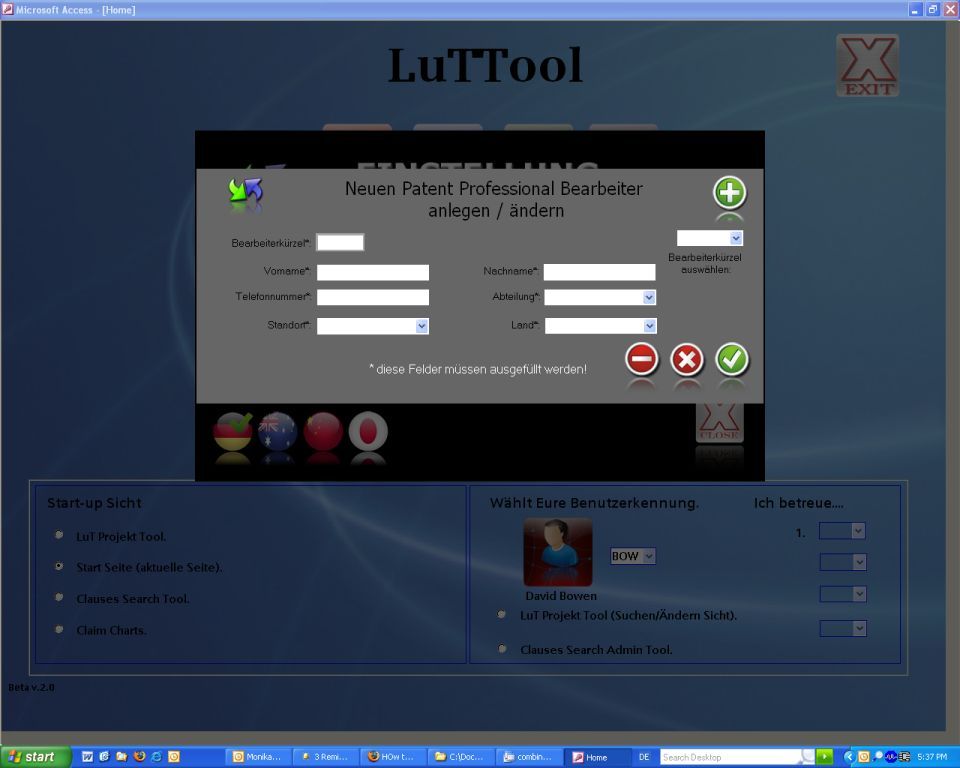Select the Chinese flag language icon
Viewport: 960px width, 768px height.
(x=323, y=432)
